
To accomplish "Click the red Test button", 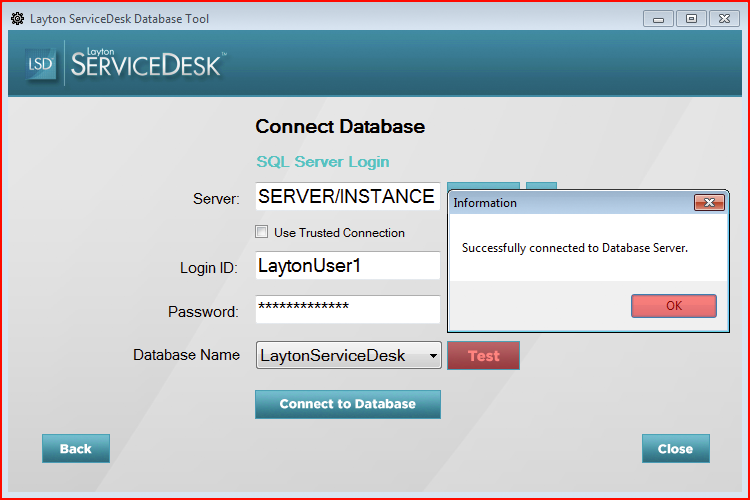I will [x=484, y=356].
